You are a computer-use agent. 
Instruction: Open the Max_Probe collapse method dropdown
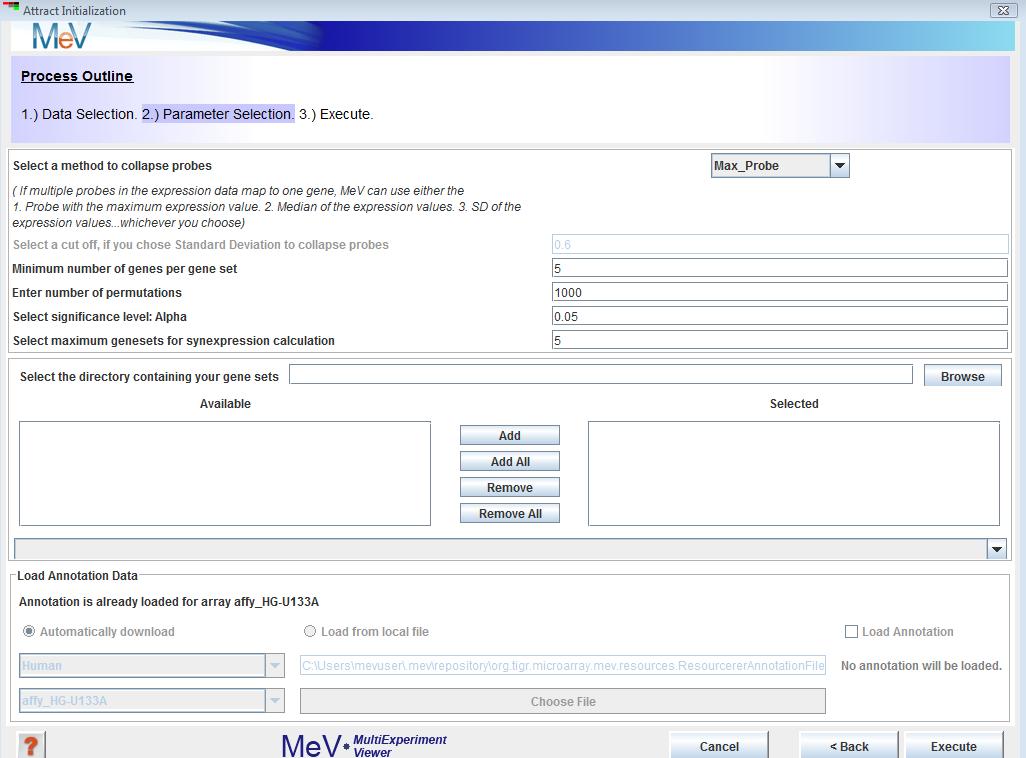point(839,166)
